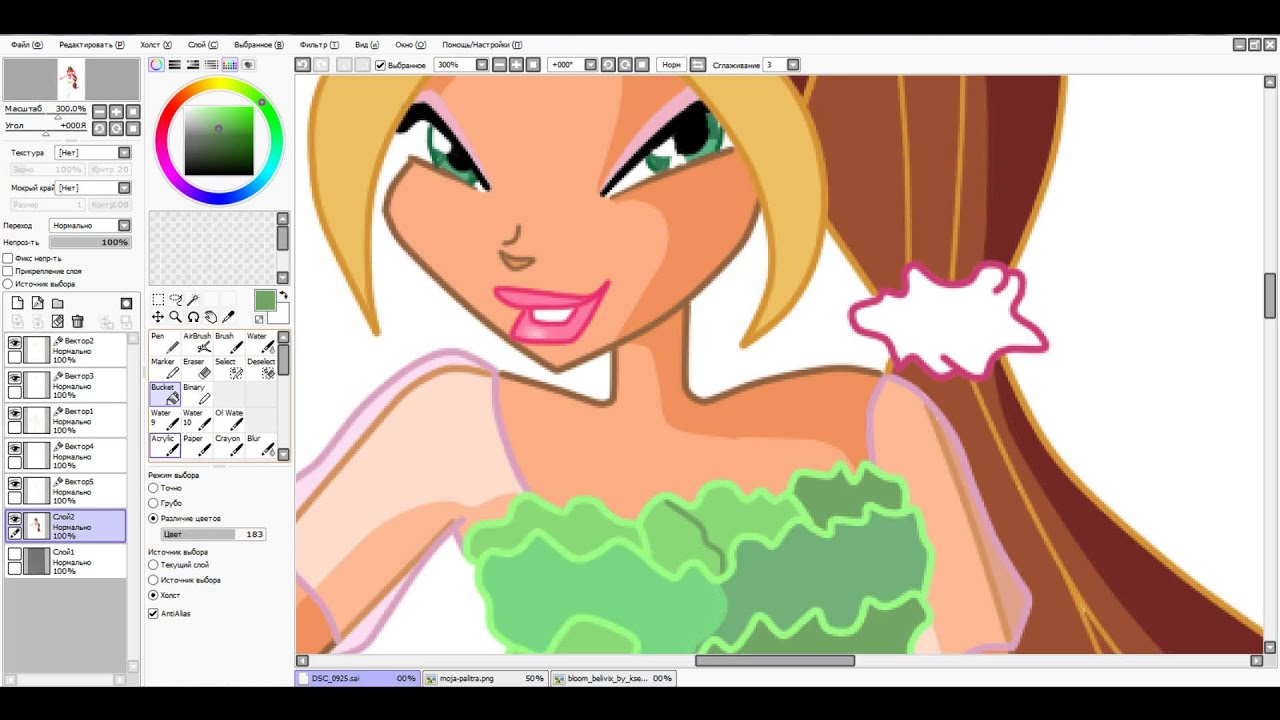Delete the current layer with trash icon
The width and height of the screenshot is (1280, 720).
[77, 321]
